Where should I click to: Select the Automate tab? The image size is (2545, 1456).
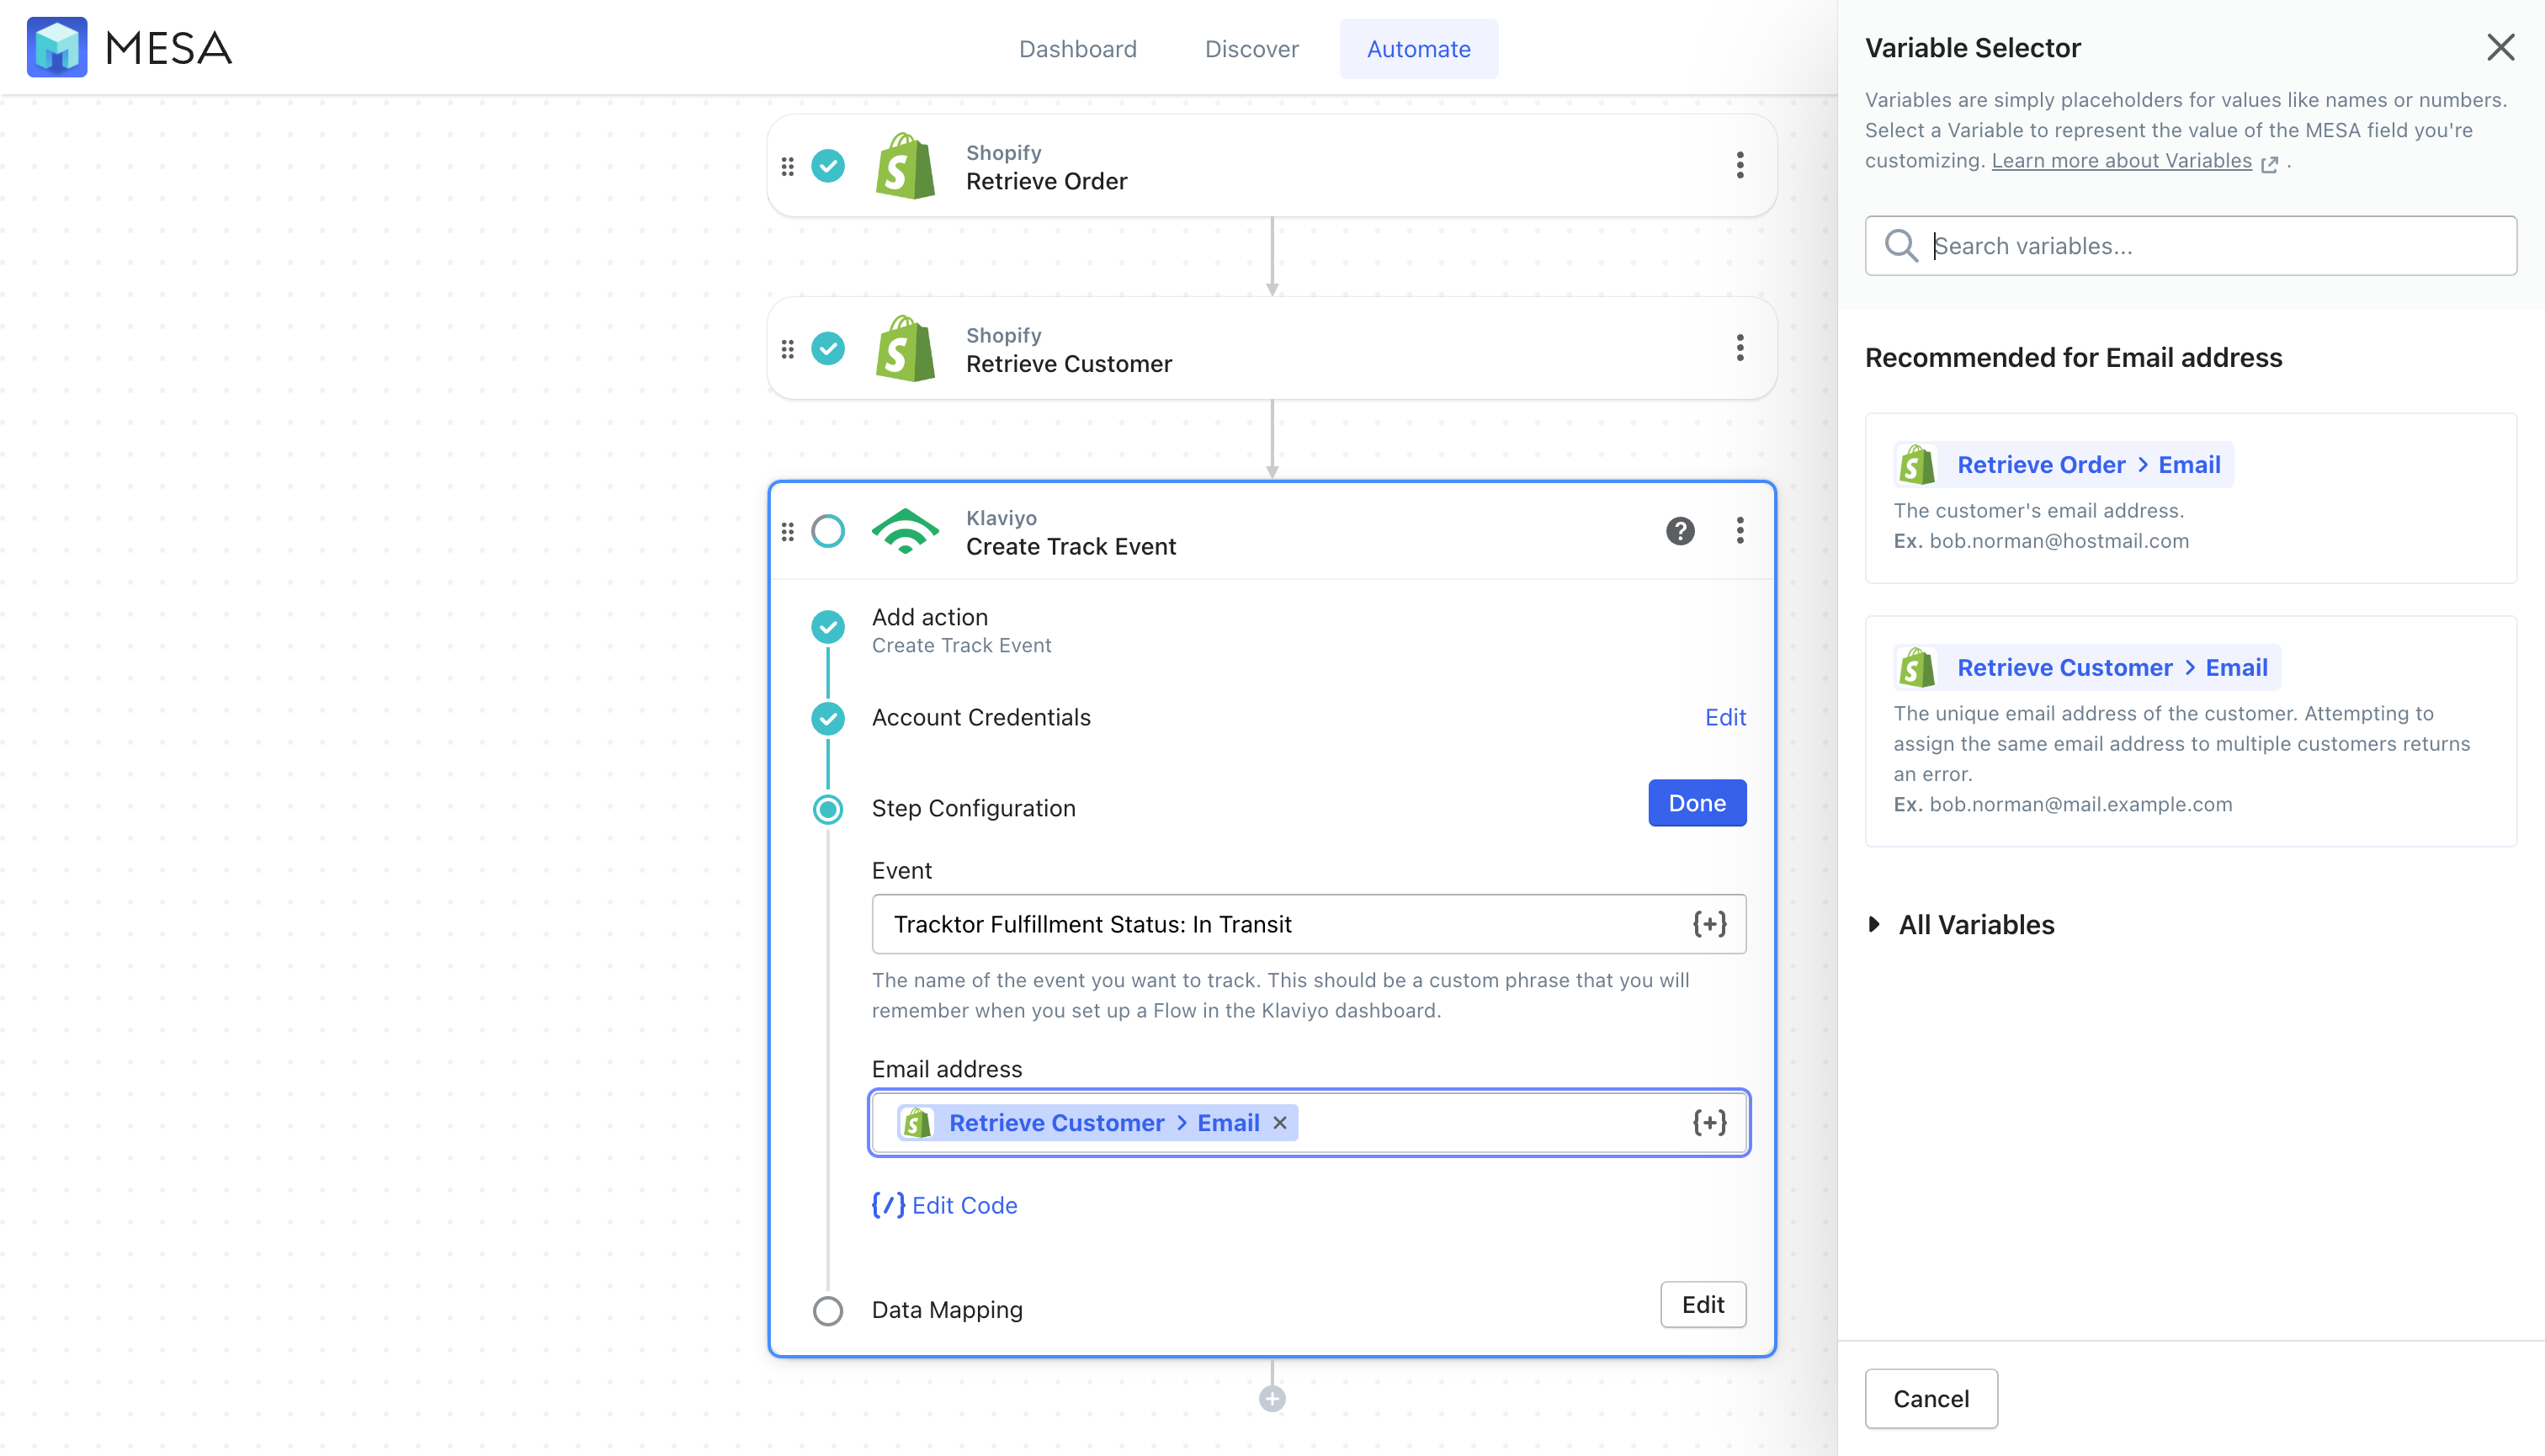1418,48
